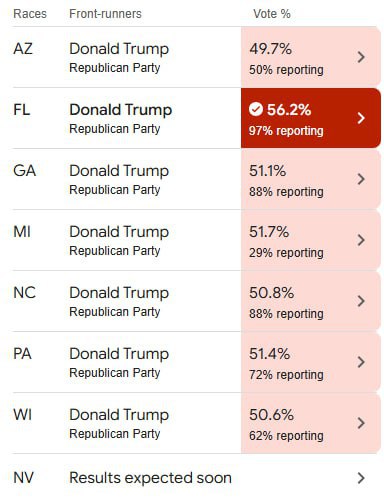Open the 51.7% Michigan vote cell
Viewport: 384px width, 500px height.
(311, 240)
